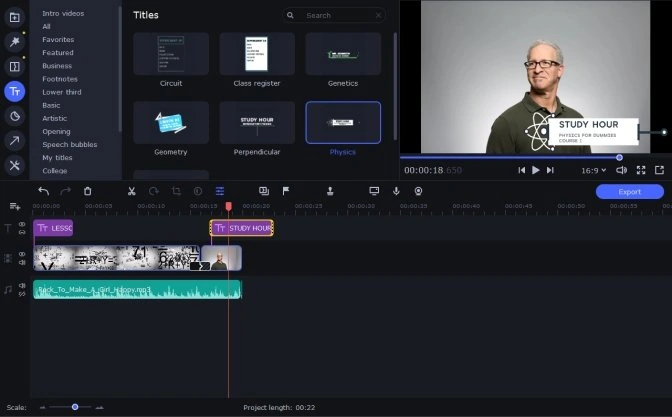Open the 16:9 aspect ratio dropdown
Viewport: 672px width, 417px height.
click(594, 170)
